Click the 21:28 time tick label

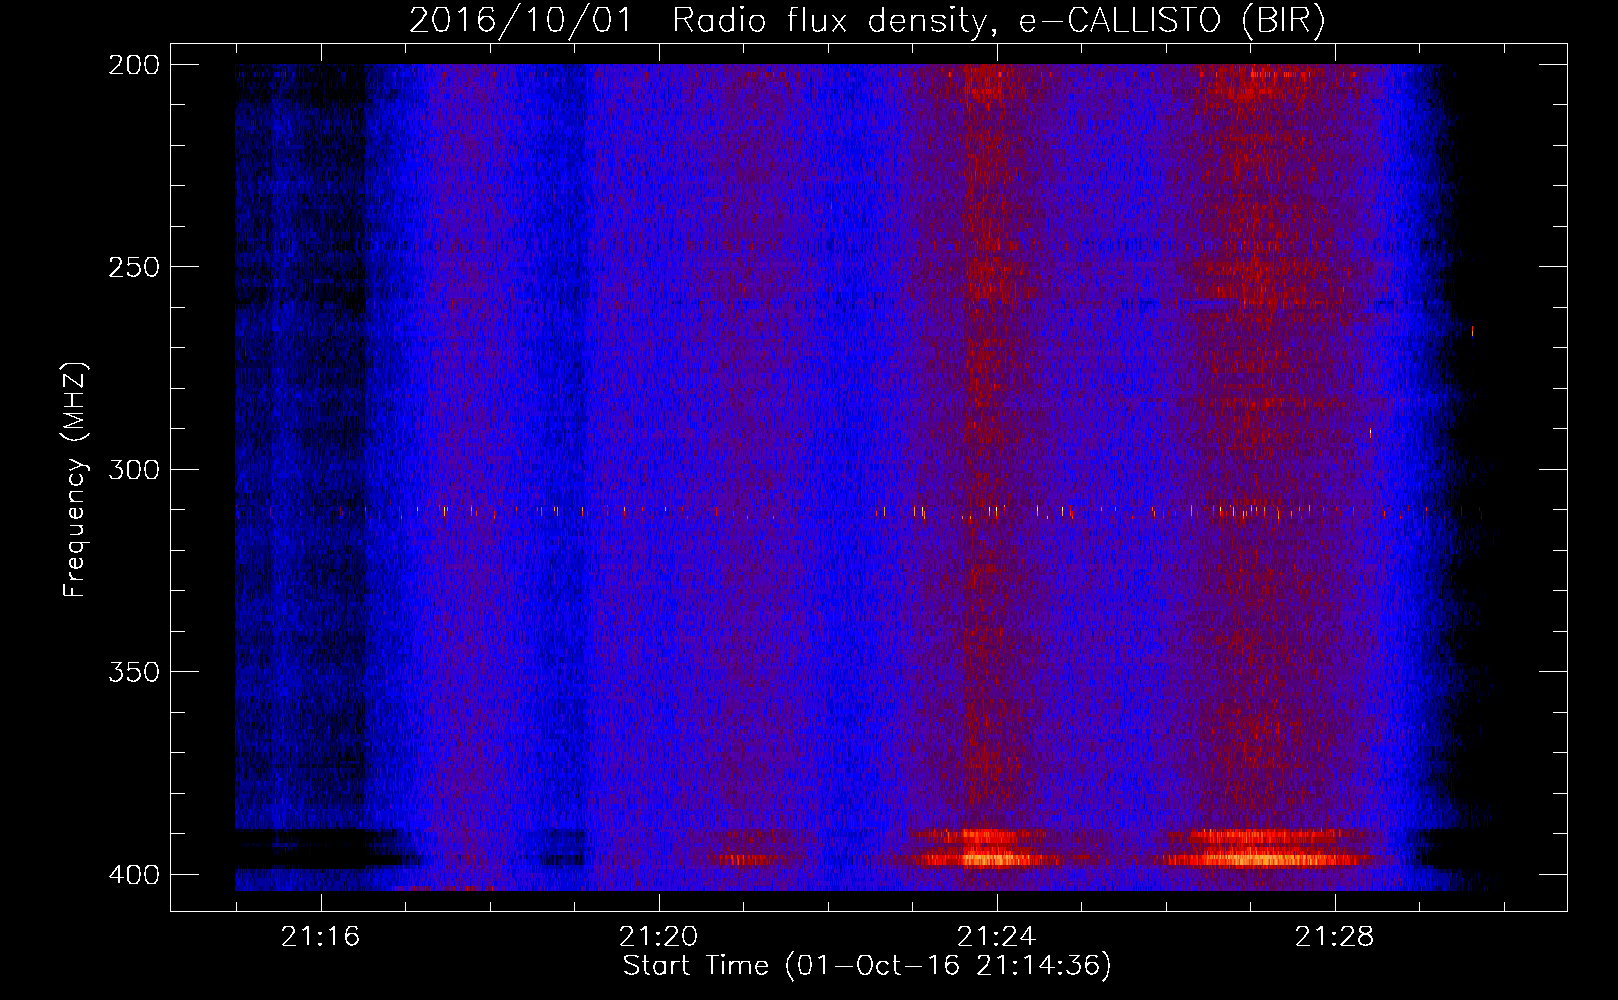pyautogui.click(x=1334, y=937)
